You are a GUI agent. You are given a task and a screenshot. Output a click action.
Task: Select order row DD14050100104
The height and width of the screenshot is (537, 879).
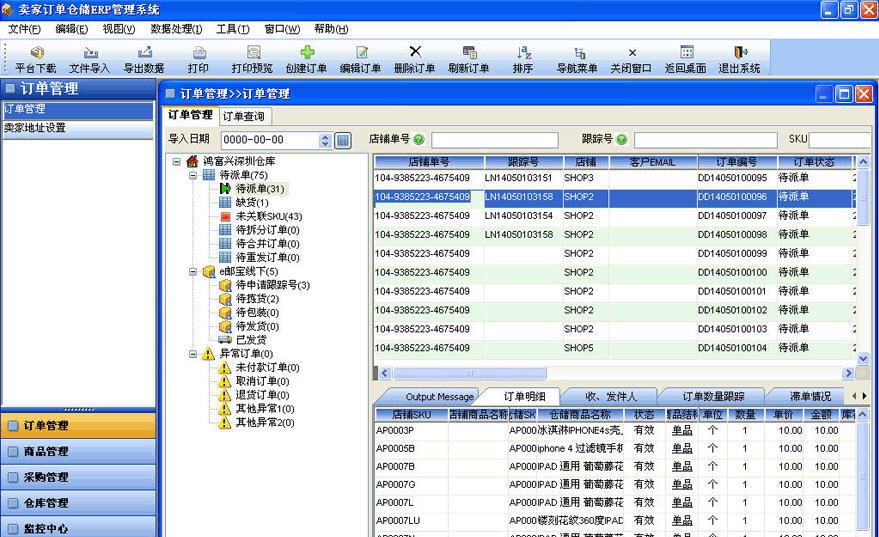[614, 348]
